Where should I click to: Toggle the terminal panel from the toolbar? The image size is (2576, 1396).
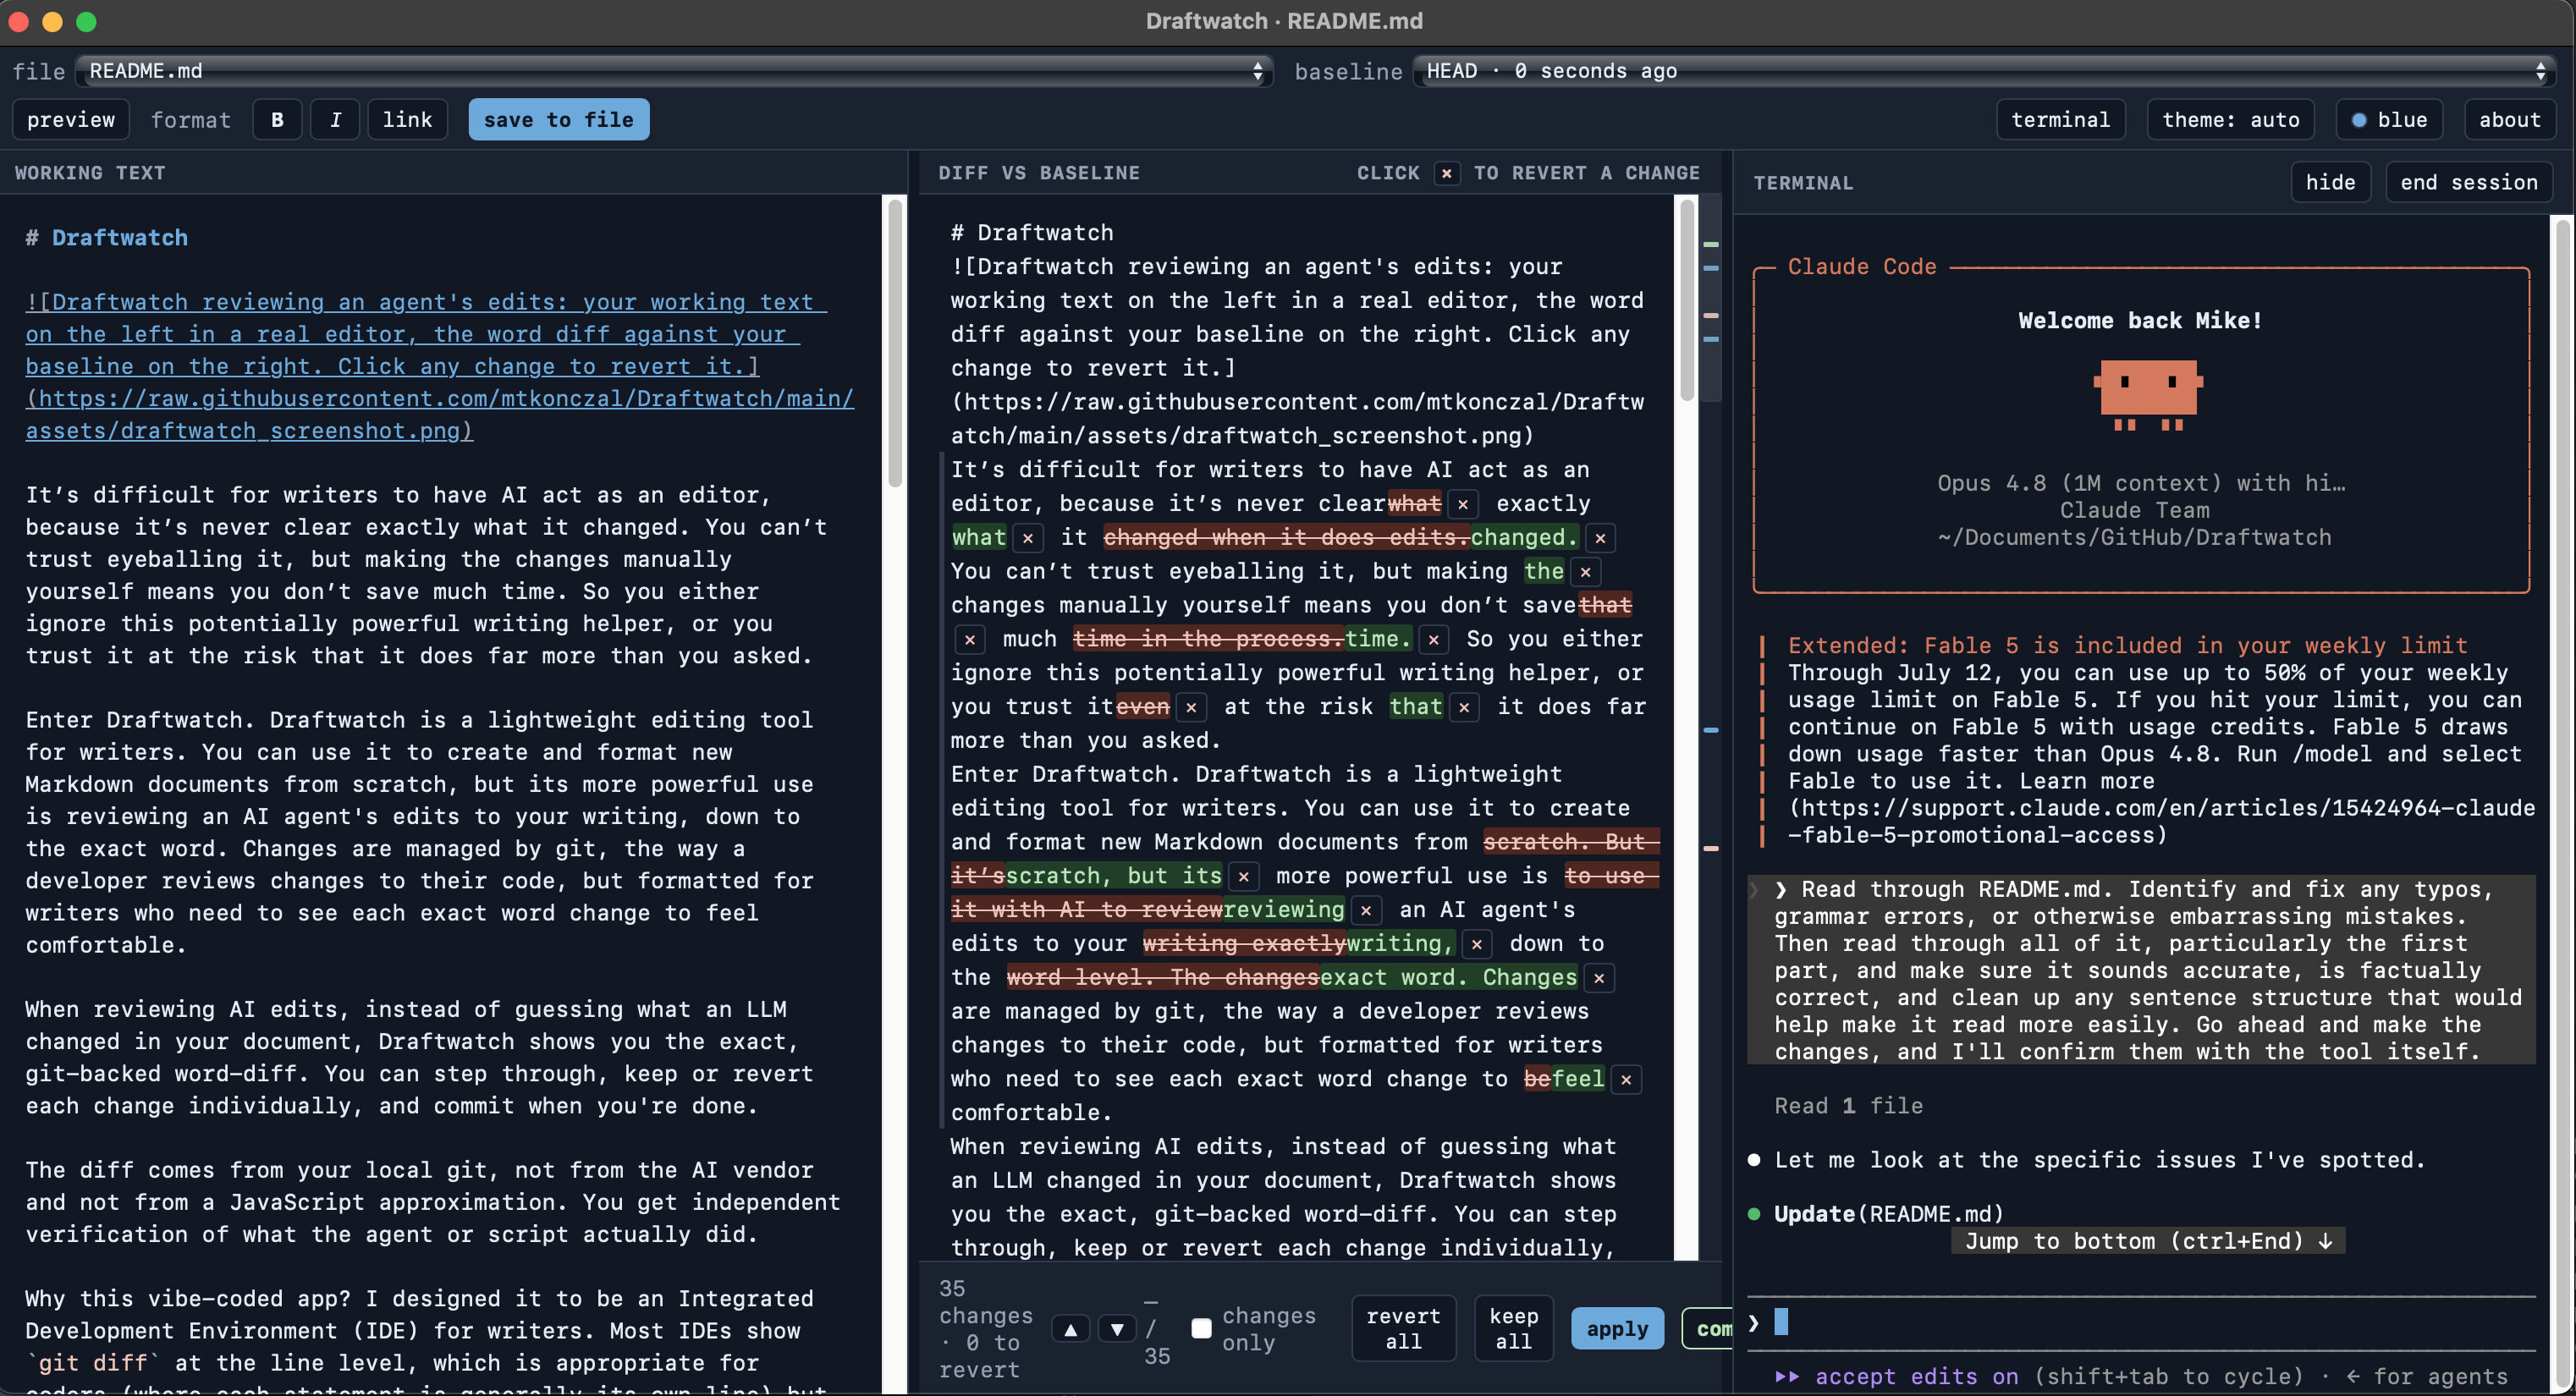pyautogui.click(x=2060, y=120)
